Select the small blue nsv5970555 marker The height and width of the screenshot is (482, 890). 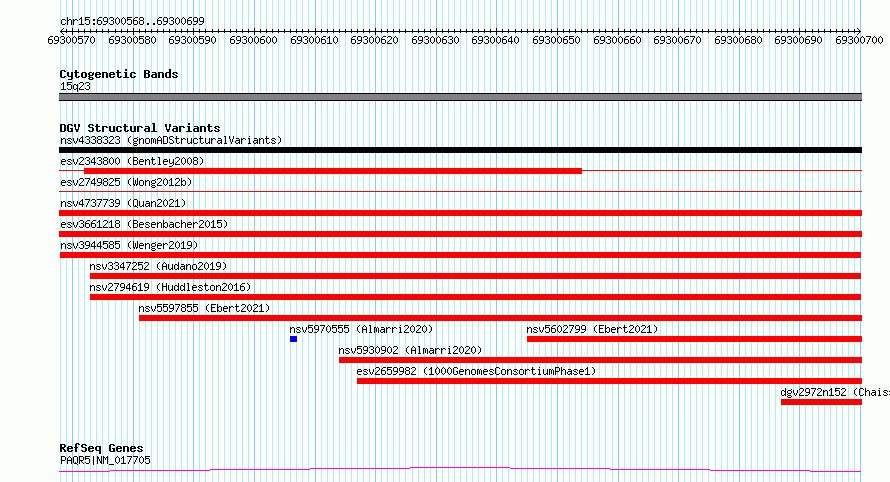(293, 339)
